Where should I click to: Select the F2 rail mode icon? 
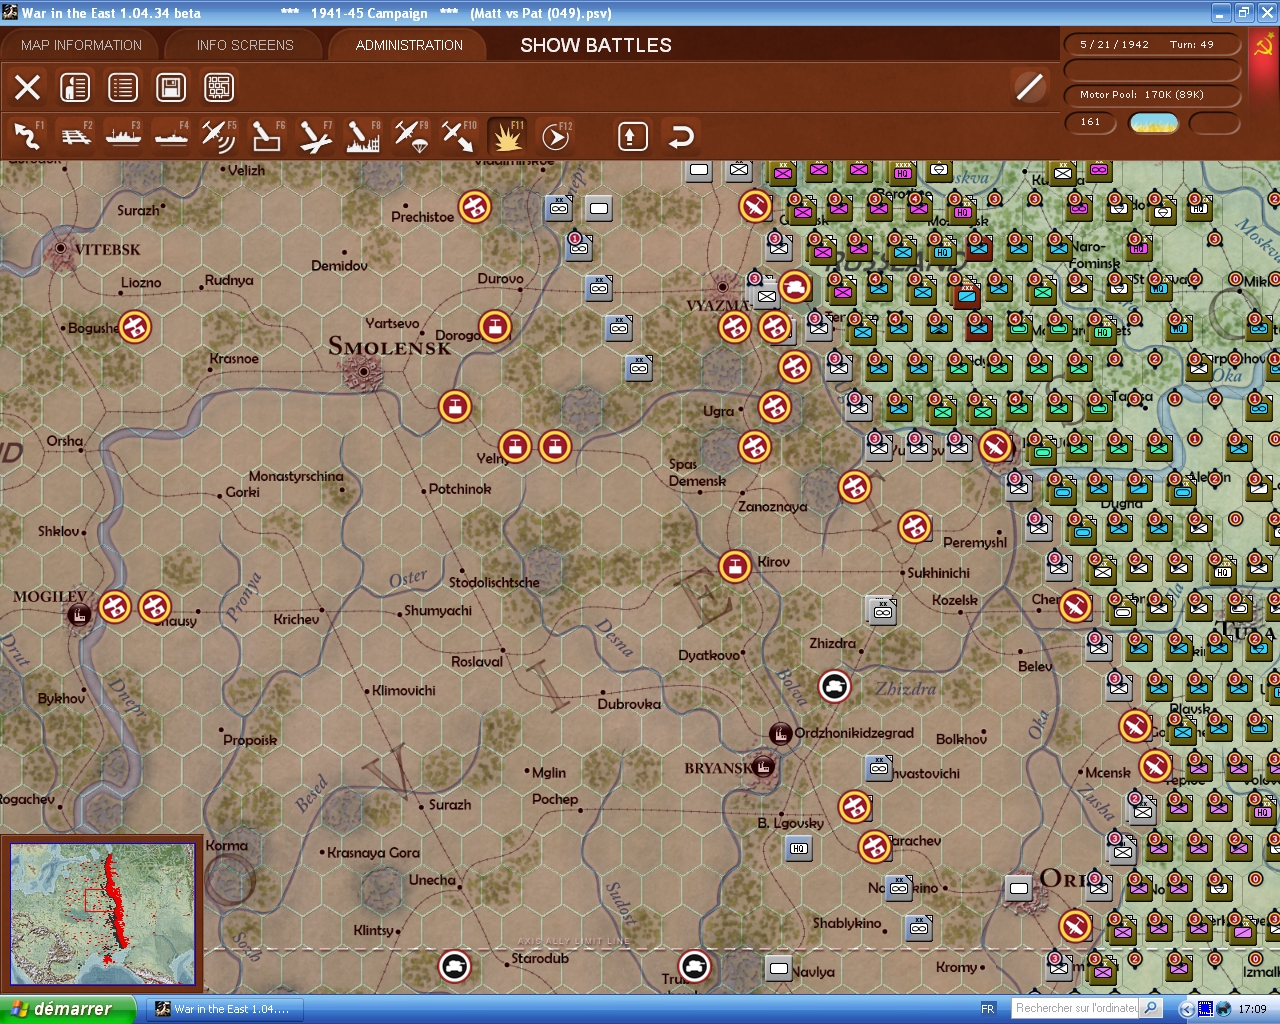pyautogui.click(x=75, y=136)
